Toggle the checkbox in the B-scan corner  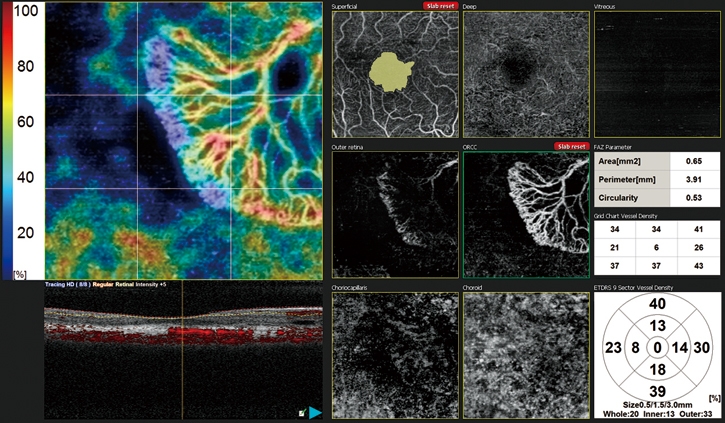(300, 412)
